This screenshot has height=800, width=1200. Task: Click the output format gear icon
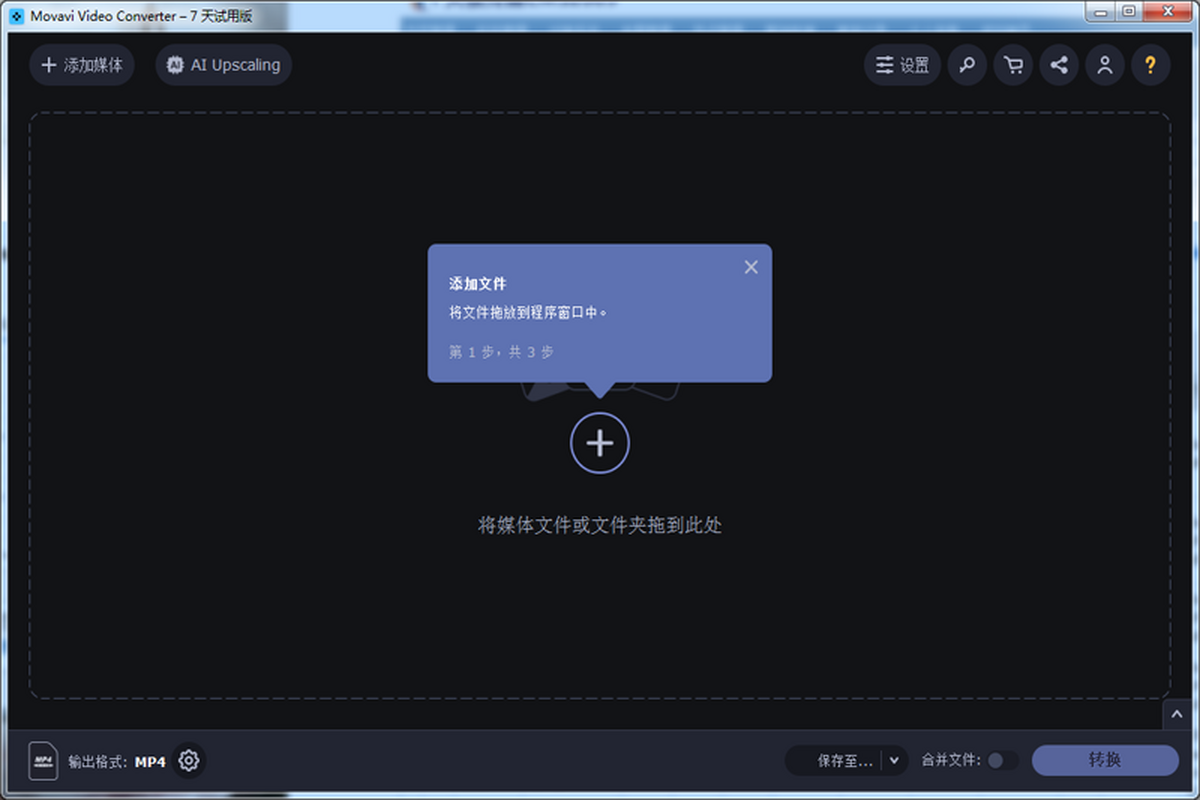click(x=188, y=761)
